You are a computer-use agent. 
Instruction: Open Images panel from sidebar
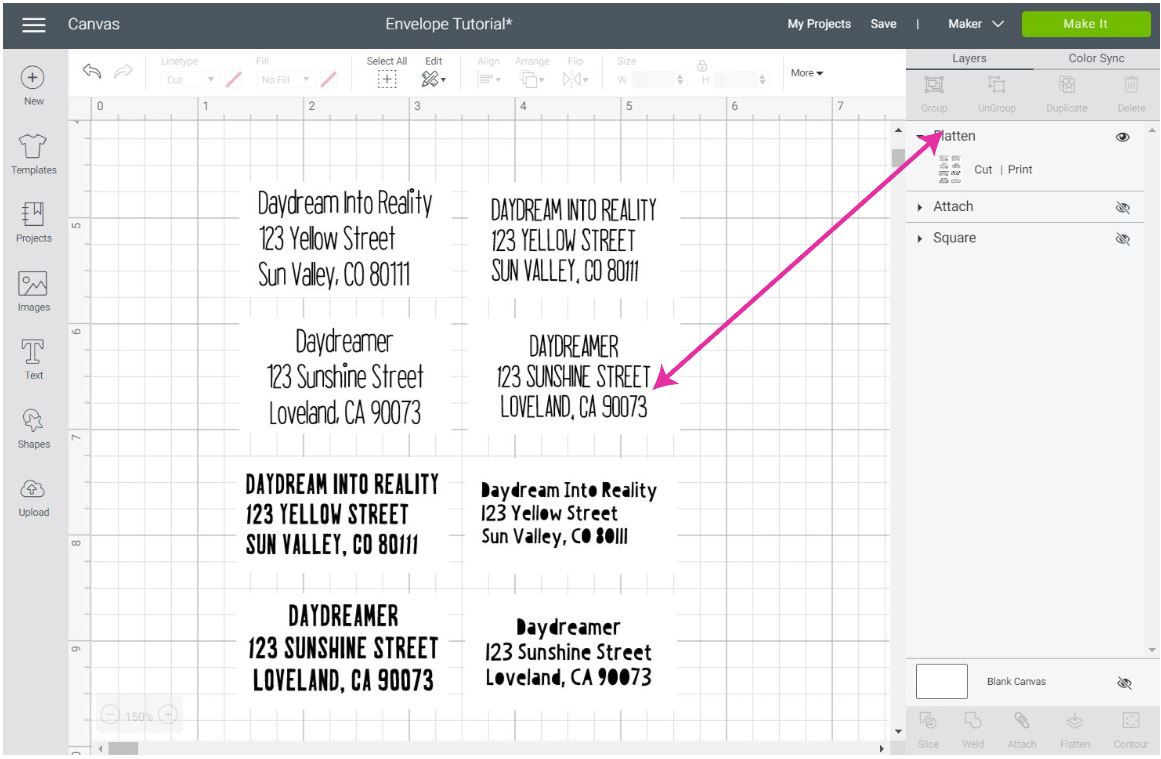33,284
